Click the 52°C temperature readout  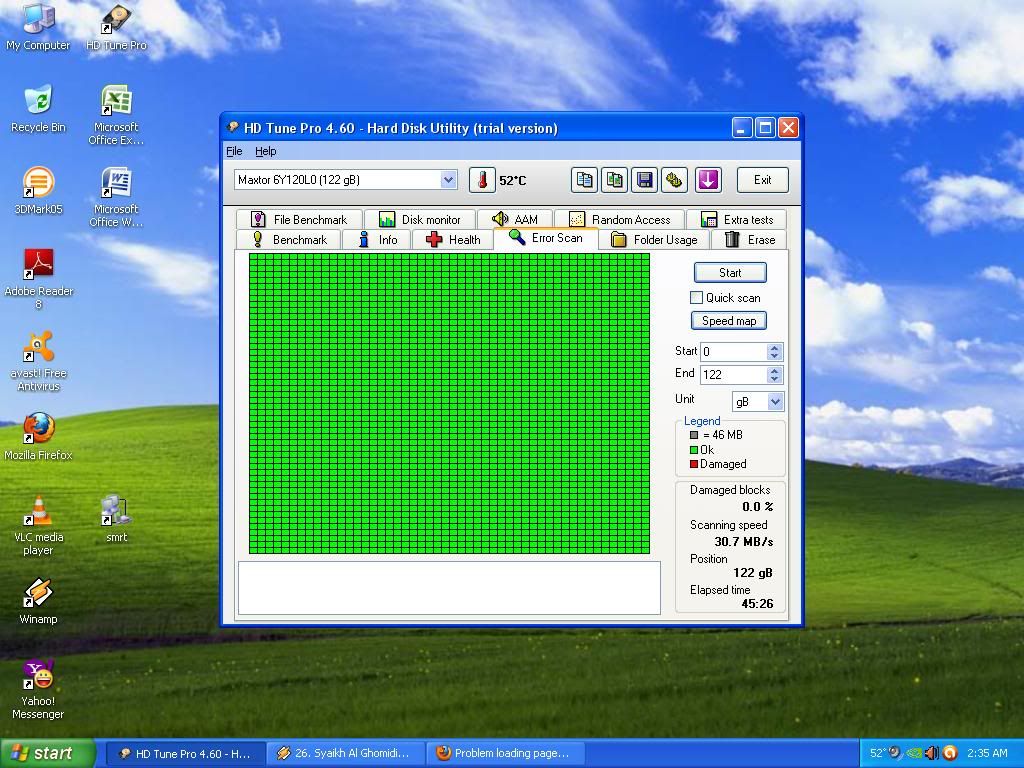(513, 181)
